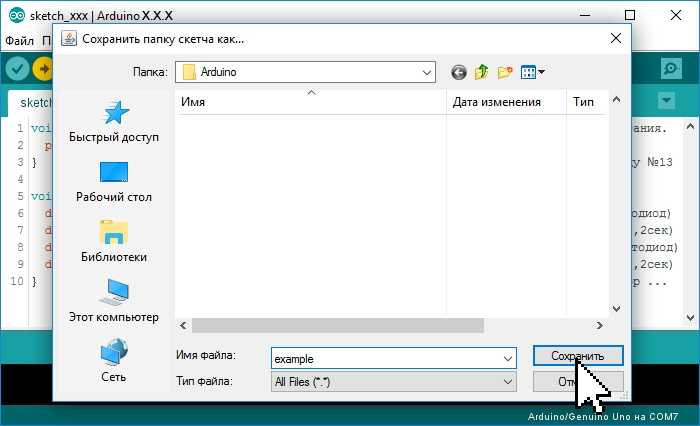Go up one folder level icon
700x426 pixels.
(481, 72)
